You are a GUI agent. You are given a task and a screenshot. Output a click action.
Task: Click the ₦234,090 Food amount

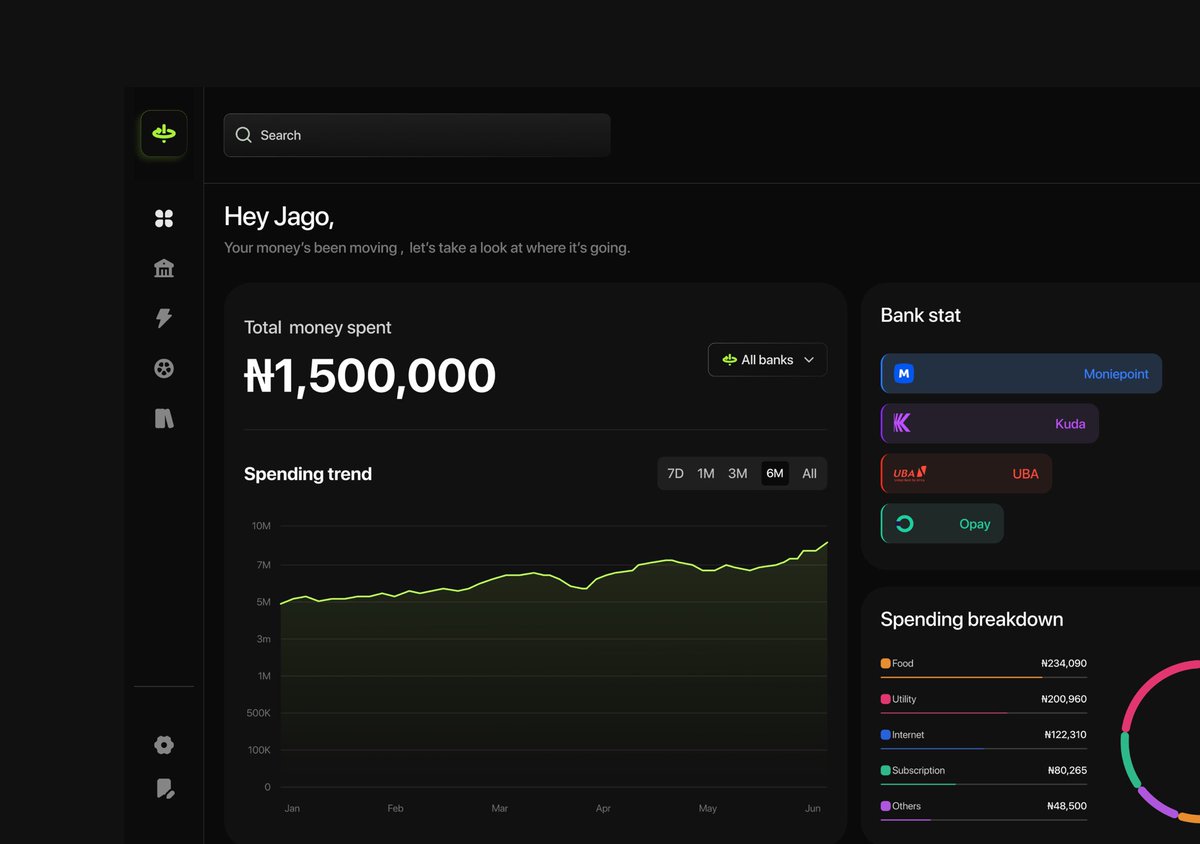(1064, 663)
